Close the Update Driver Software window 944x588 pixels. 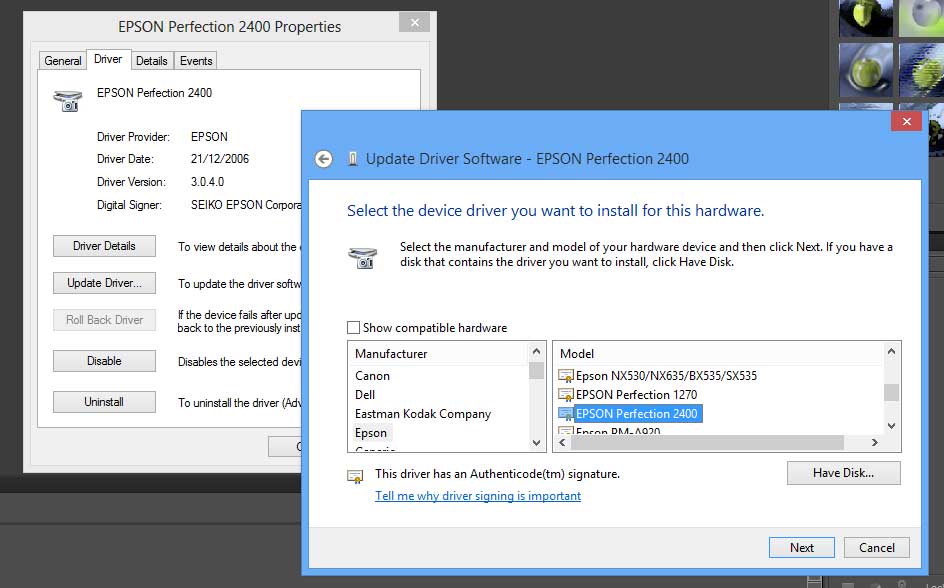pyautogui.click(x=906, y=121)
